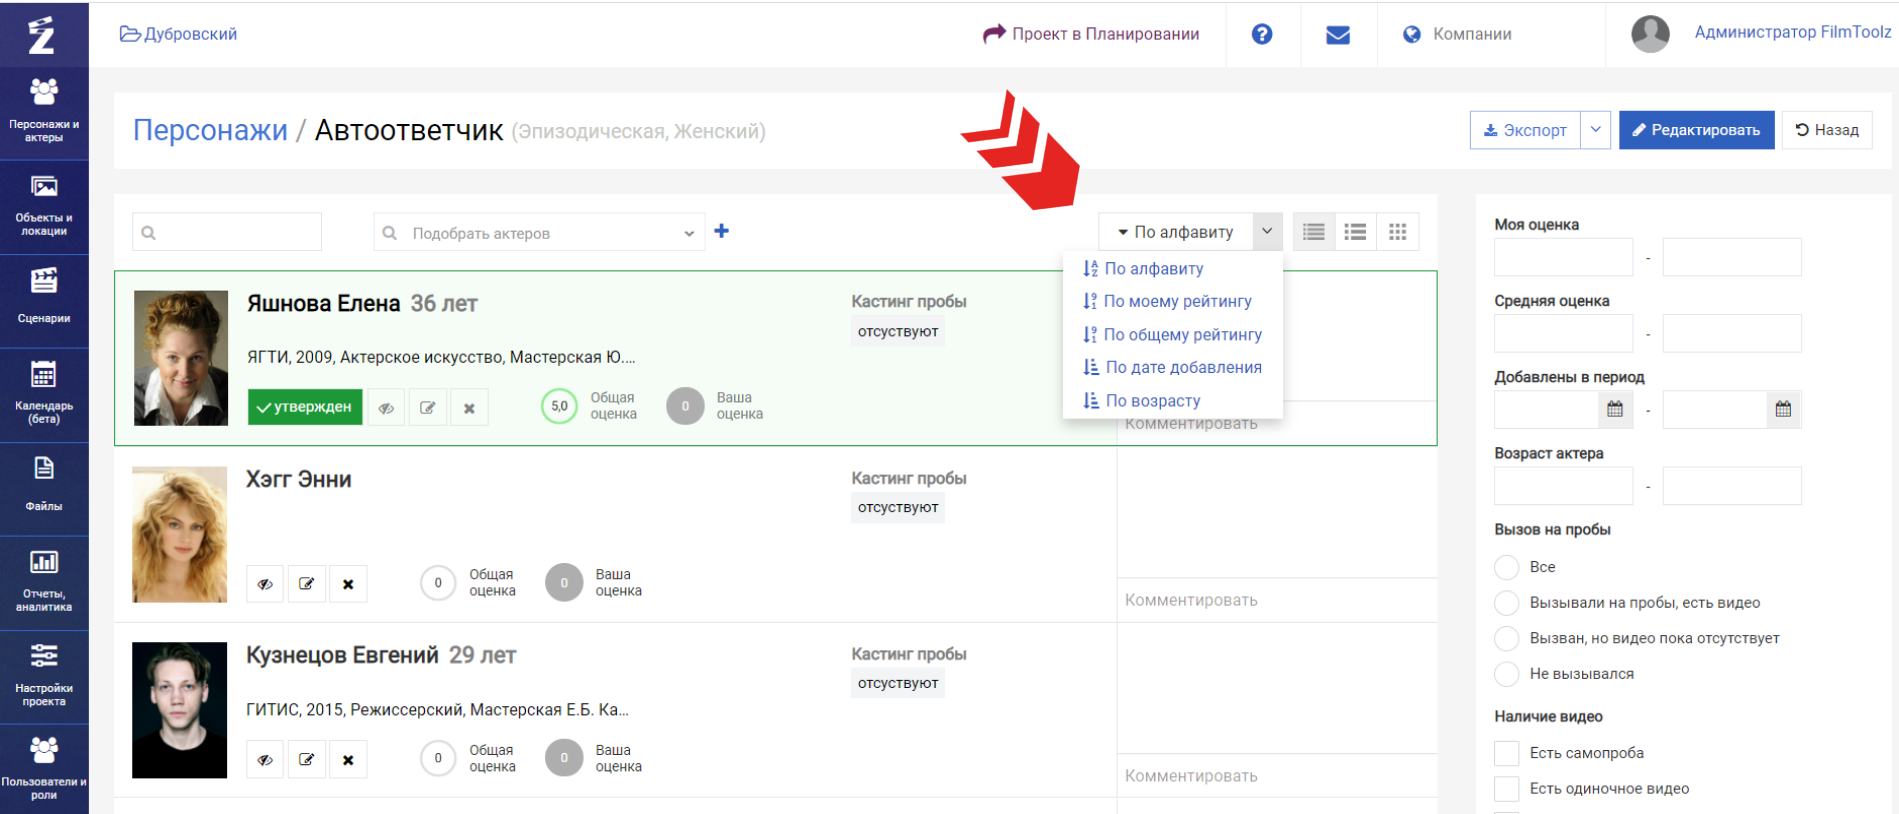Open Отчеты, аналитика sidebar section
Screen dimensions: 1899x814
44,583
